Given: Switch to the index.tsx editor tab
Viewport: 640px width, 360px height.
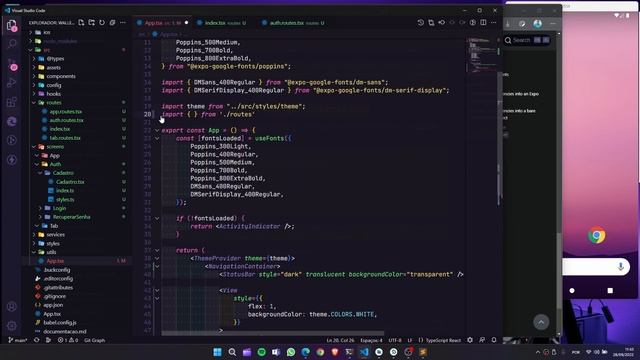Looking at the screenshot, I should click(222, 23).
